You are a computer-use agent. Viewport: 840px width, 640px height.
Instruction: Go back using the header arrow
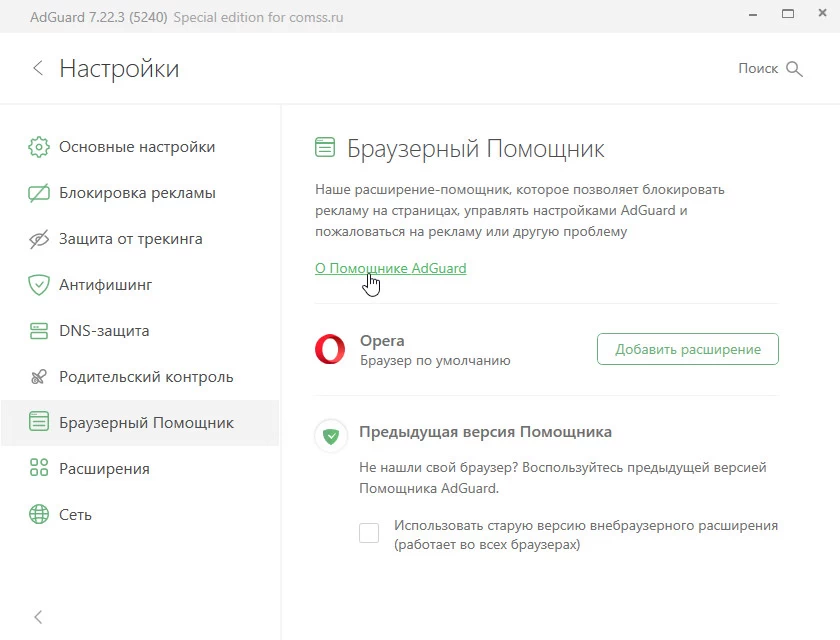[38, 68]
